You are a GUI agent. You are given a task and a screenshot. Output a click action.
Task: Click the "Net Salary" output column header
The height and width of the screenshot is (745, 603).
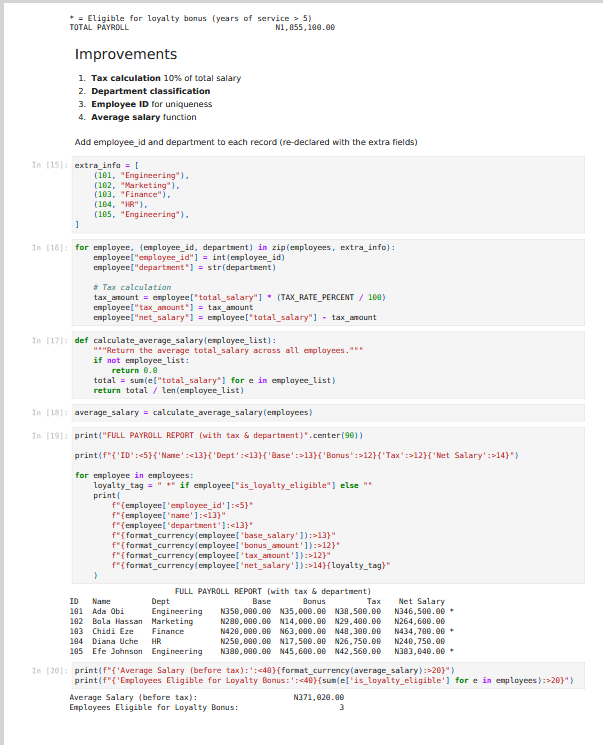(x=421, y=602)
